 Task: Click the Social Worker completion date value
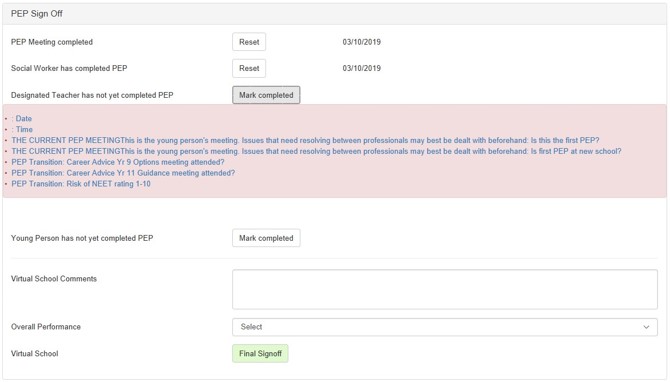coord(361,68)
